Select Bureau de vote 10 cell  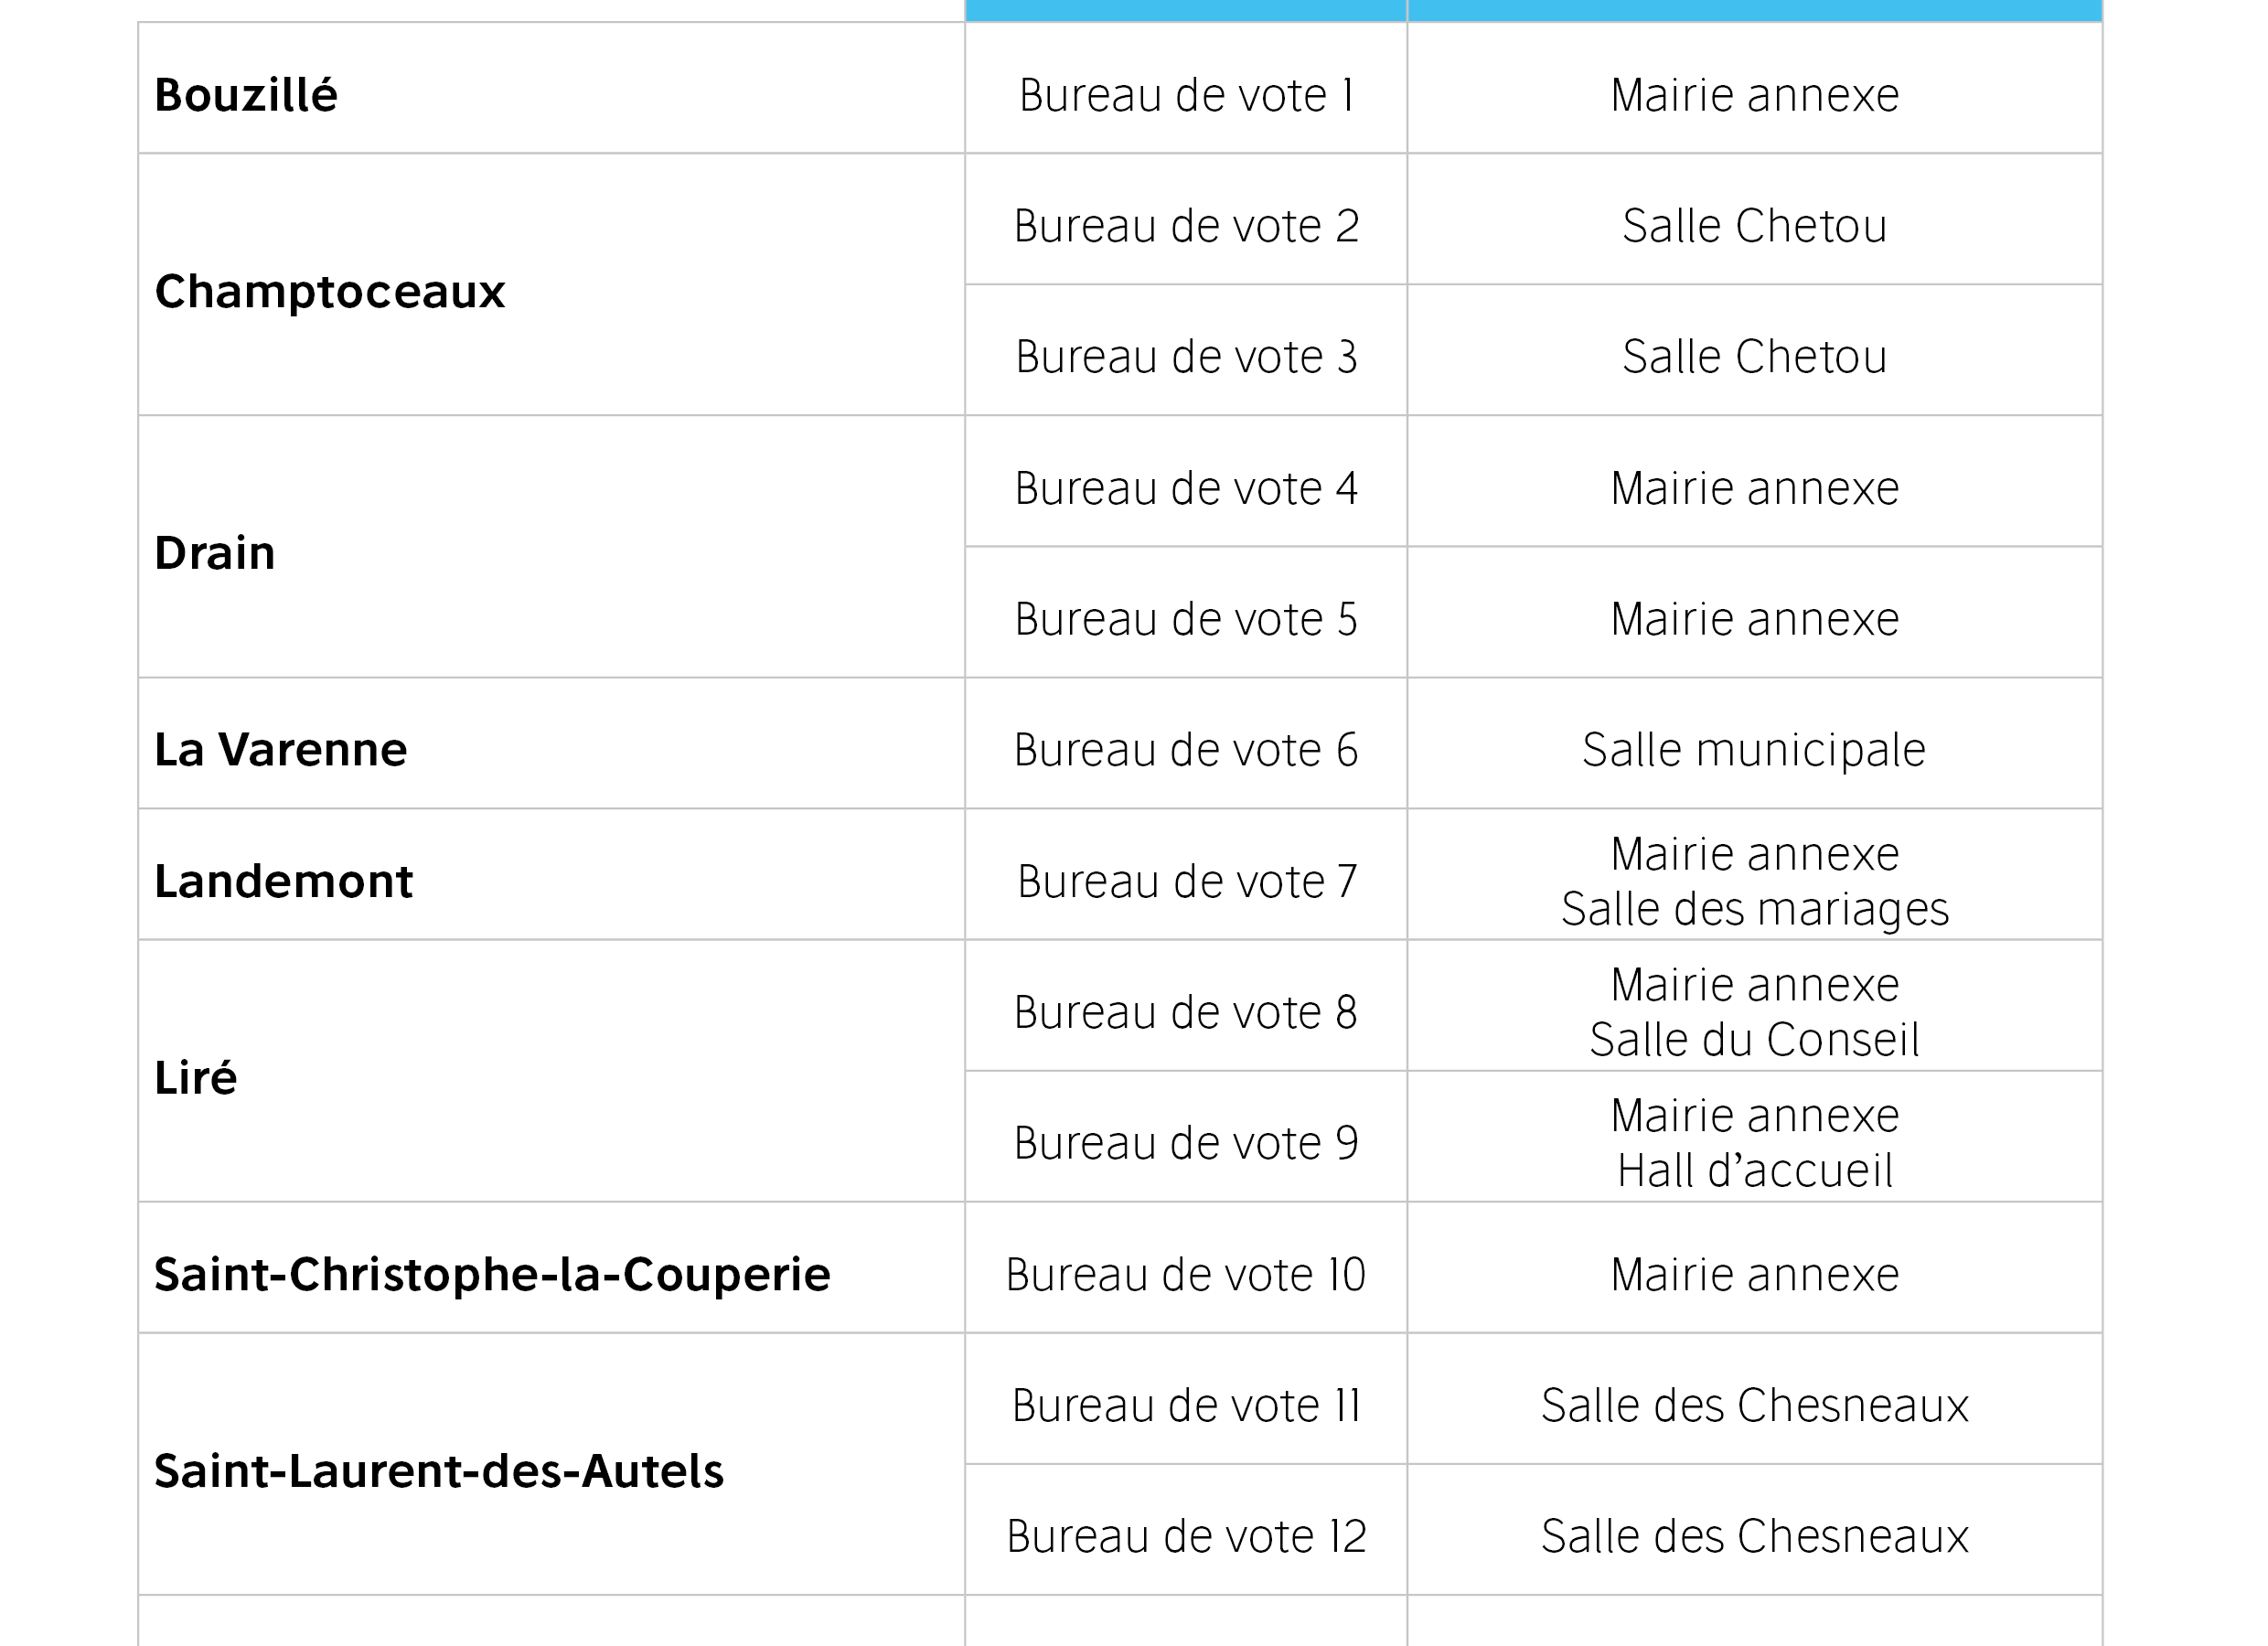coord(1186,1275)
